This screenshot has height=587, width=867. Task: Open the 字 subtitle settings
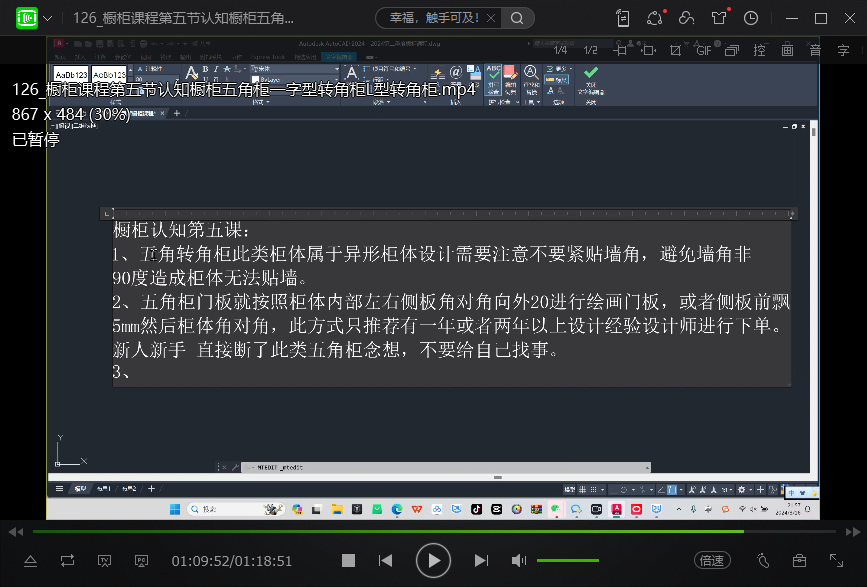click(x=843, y=50)
